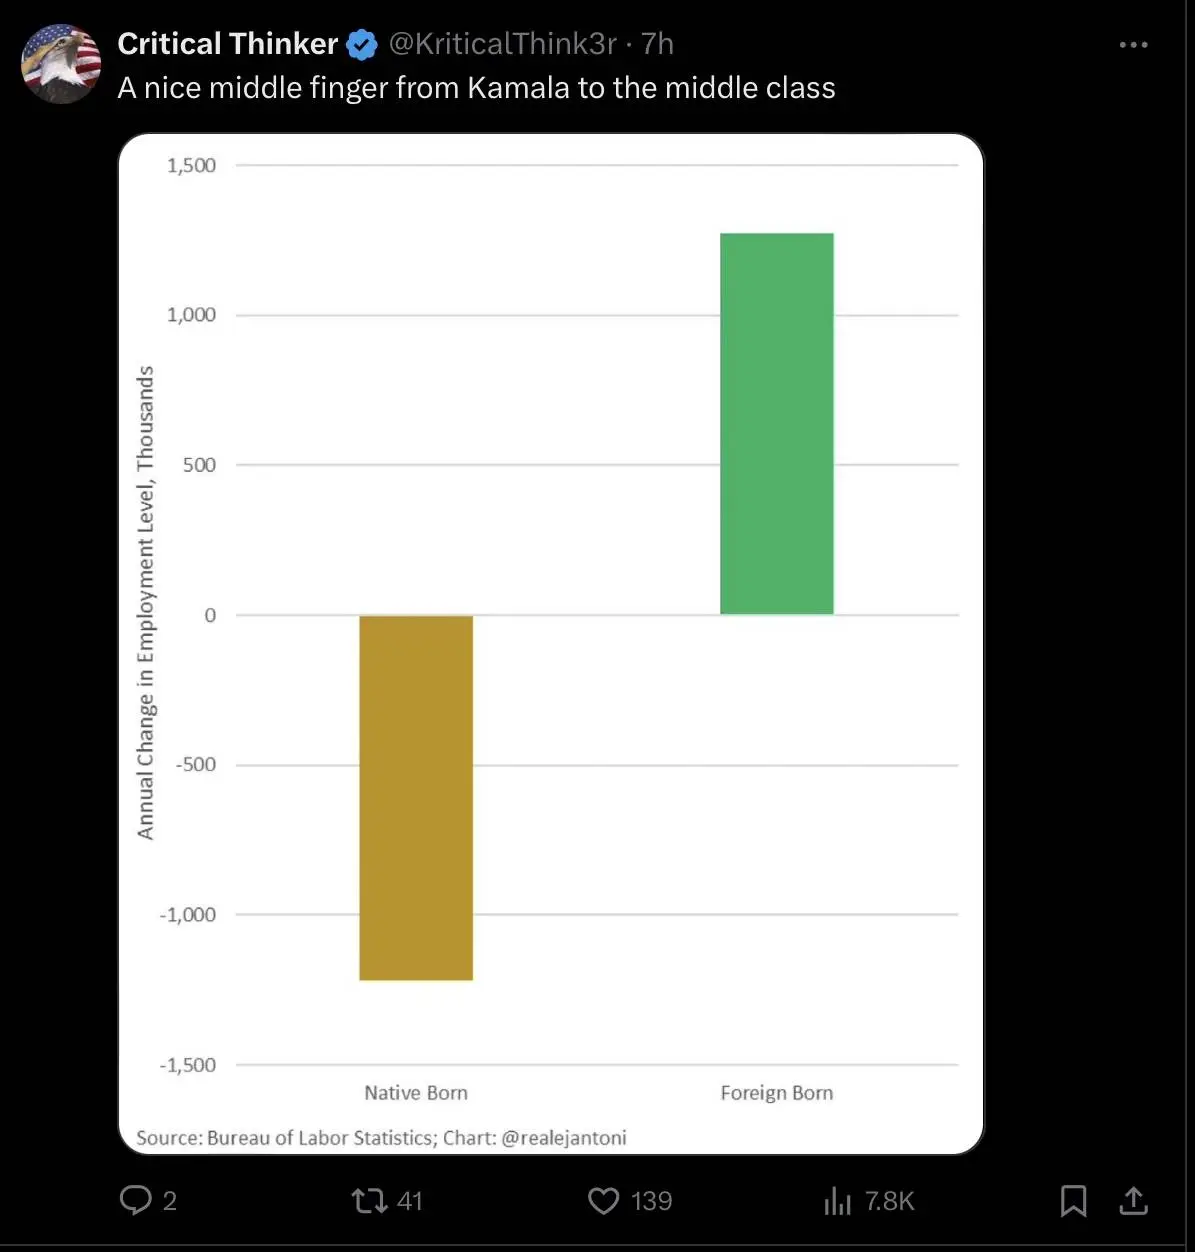Open view analytics bar chart icon
The image size is (1195, 1252).
pos(838,1200)
